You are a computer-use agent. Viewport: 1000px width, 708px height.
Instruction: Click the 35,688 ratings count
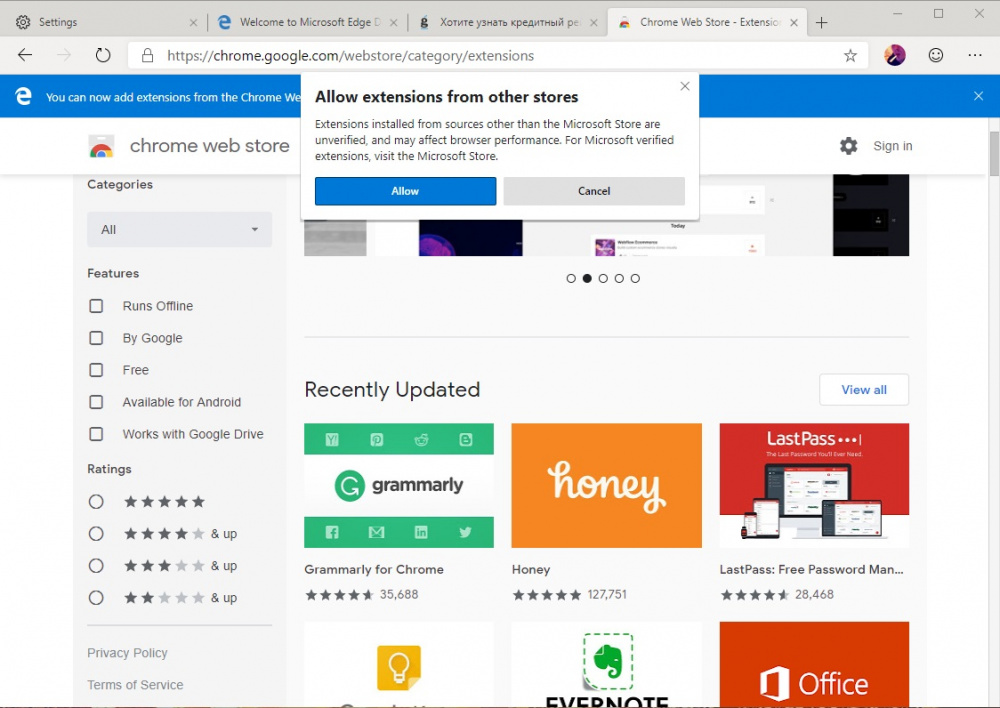click(399, 595)
